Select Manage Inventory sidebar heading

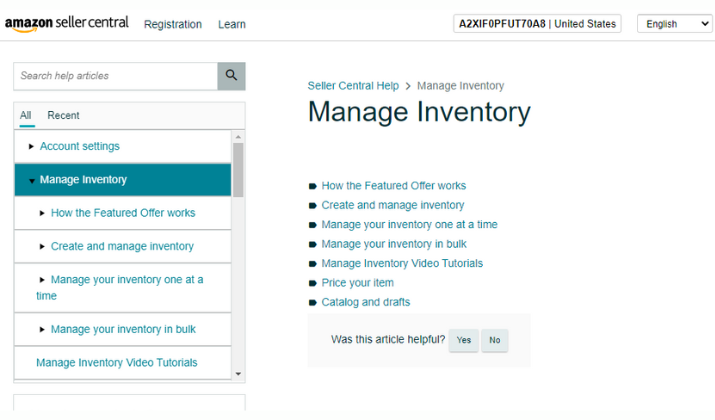pyautogui.click(x=83, y=180)
